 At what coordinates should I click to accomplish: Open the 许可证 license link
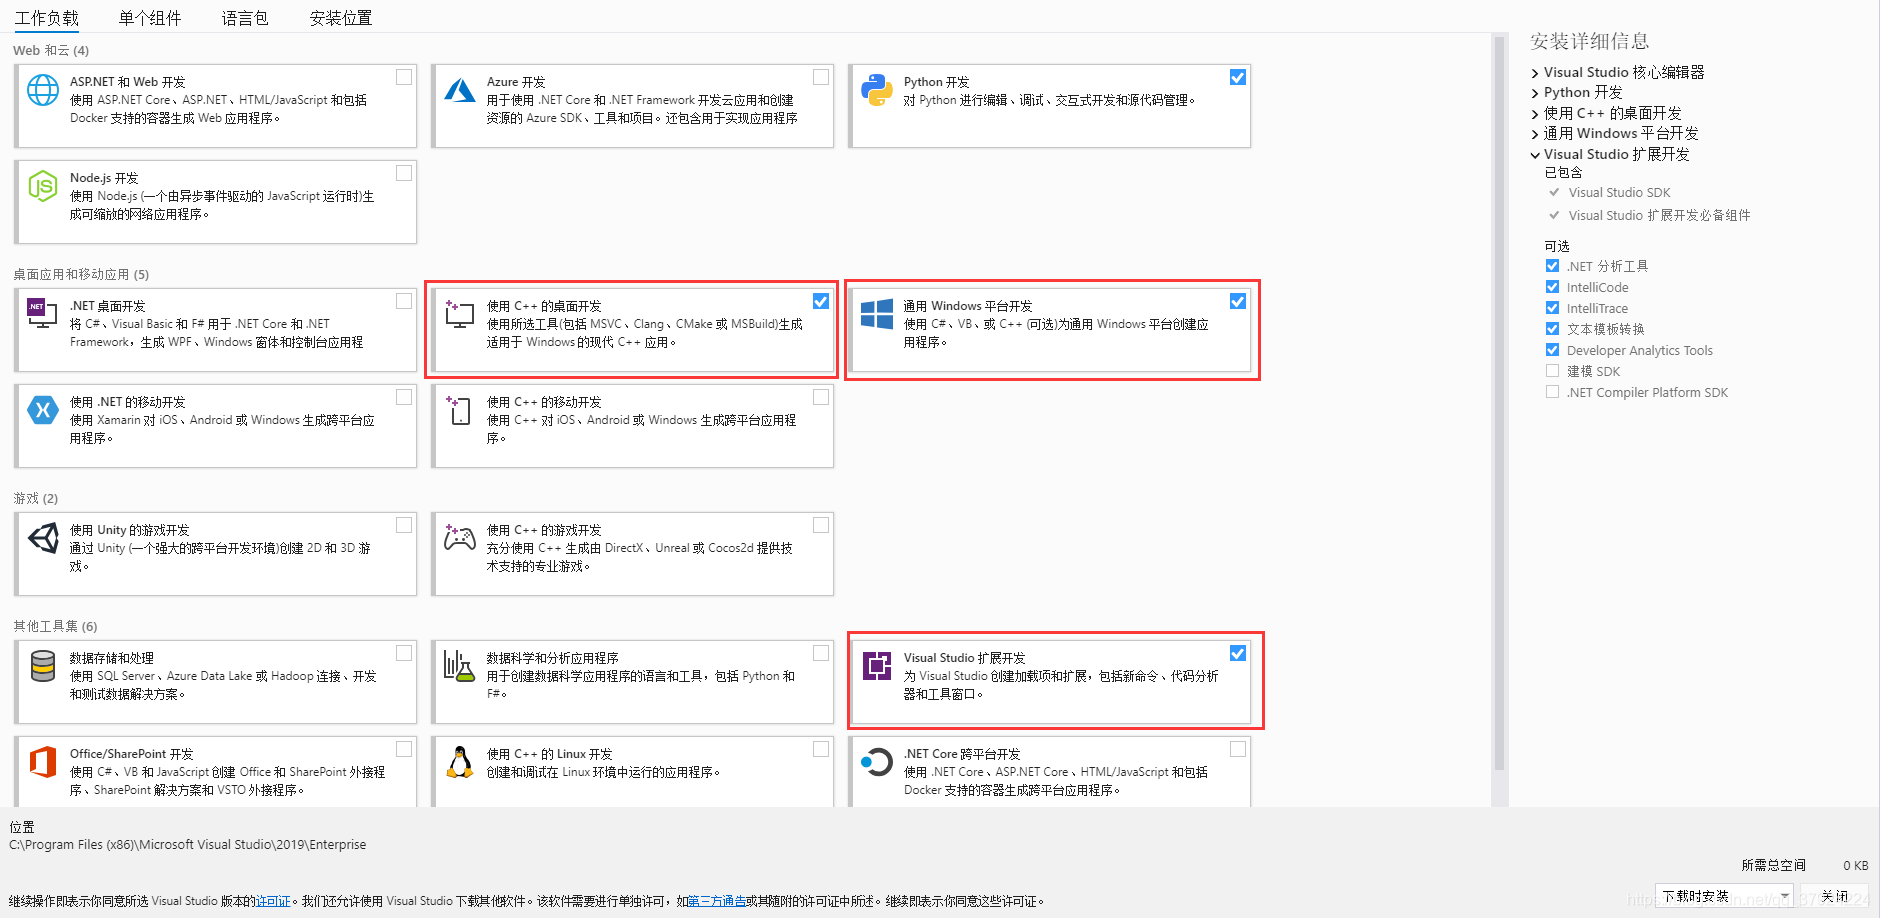coord(273,901)
